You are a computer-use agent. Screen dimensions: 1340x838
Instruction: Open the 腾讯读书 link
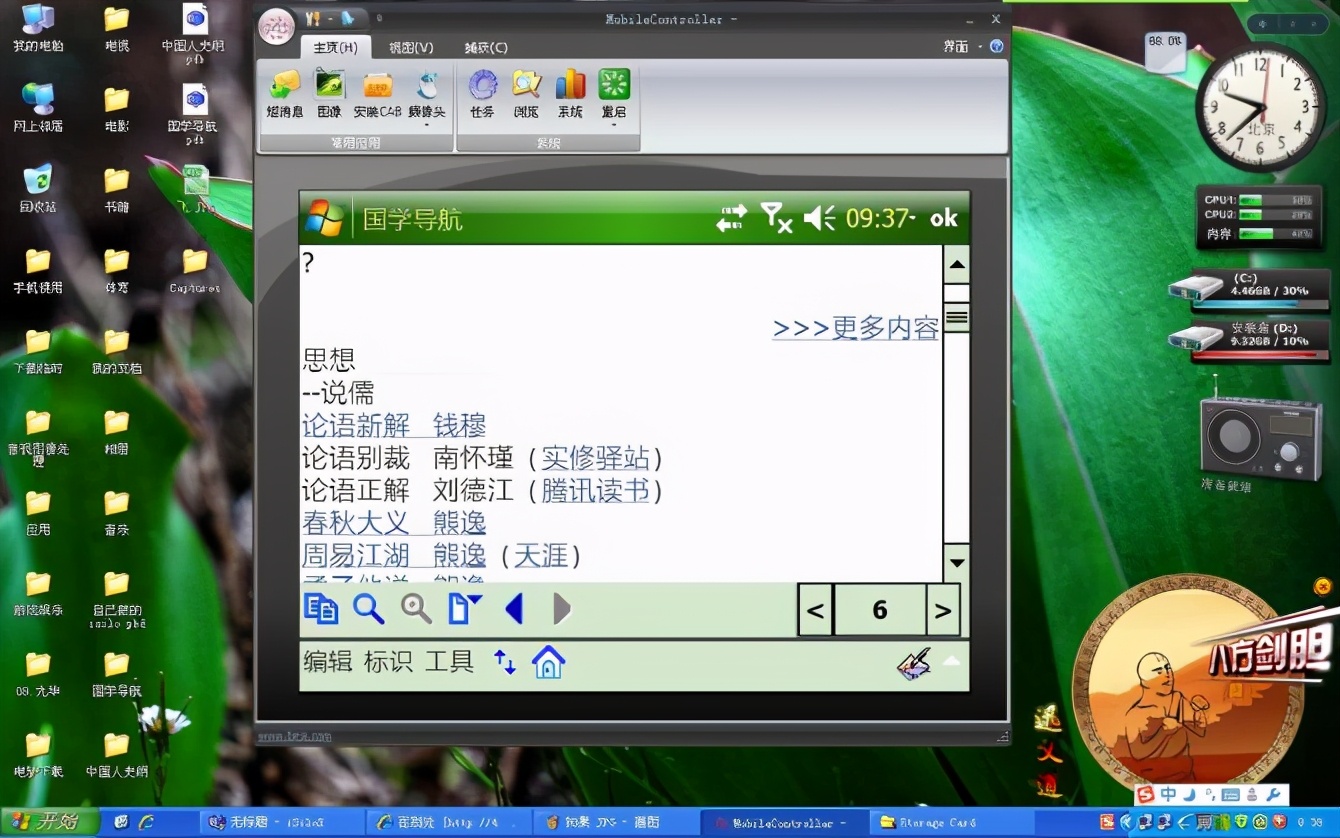(595, 490)
